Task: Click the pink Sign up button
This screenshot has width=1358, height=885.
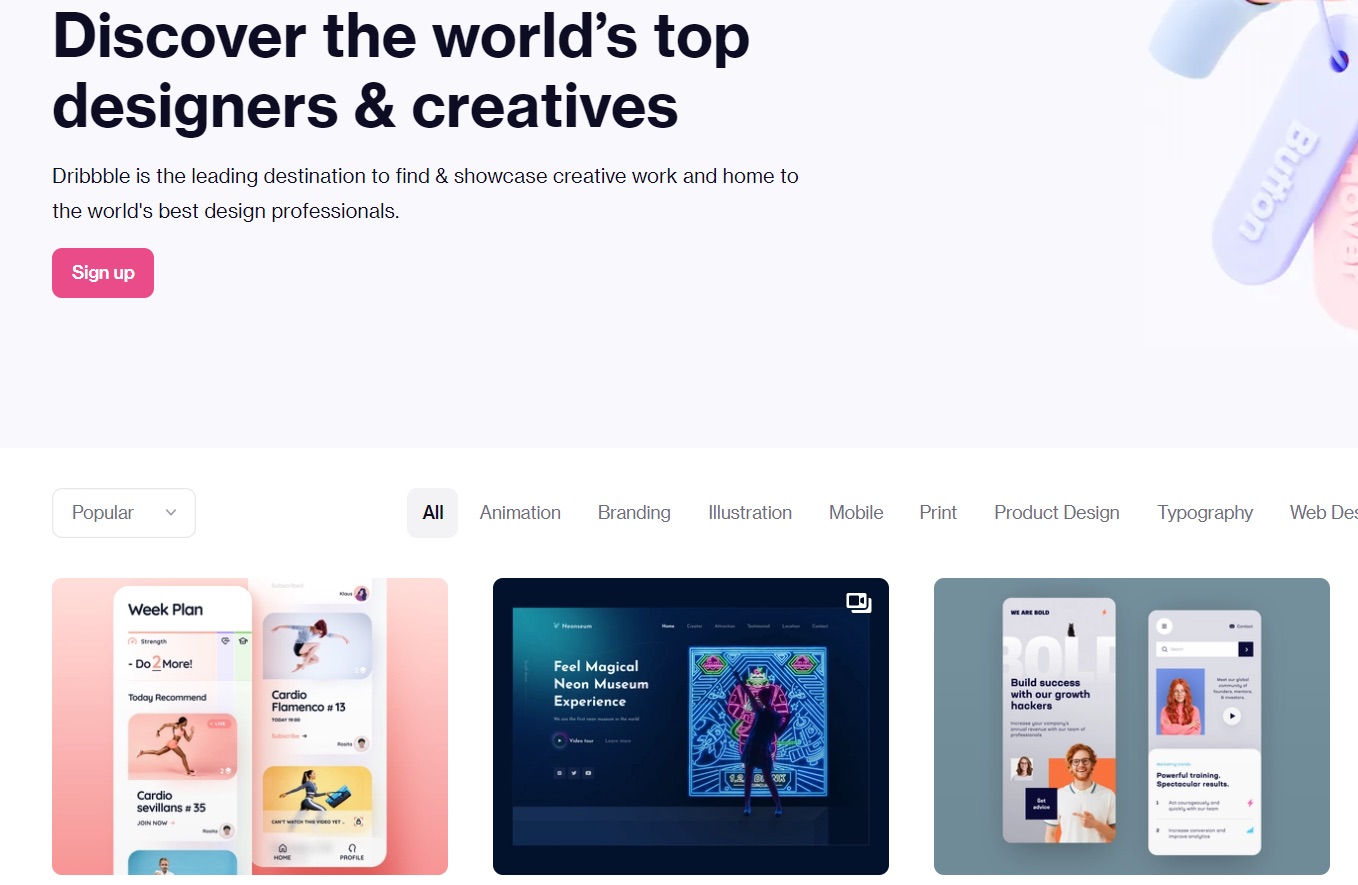Action: [103, 273]
